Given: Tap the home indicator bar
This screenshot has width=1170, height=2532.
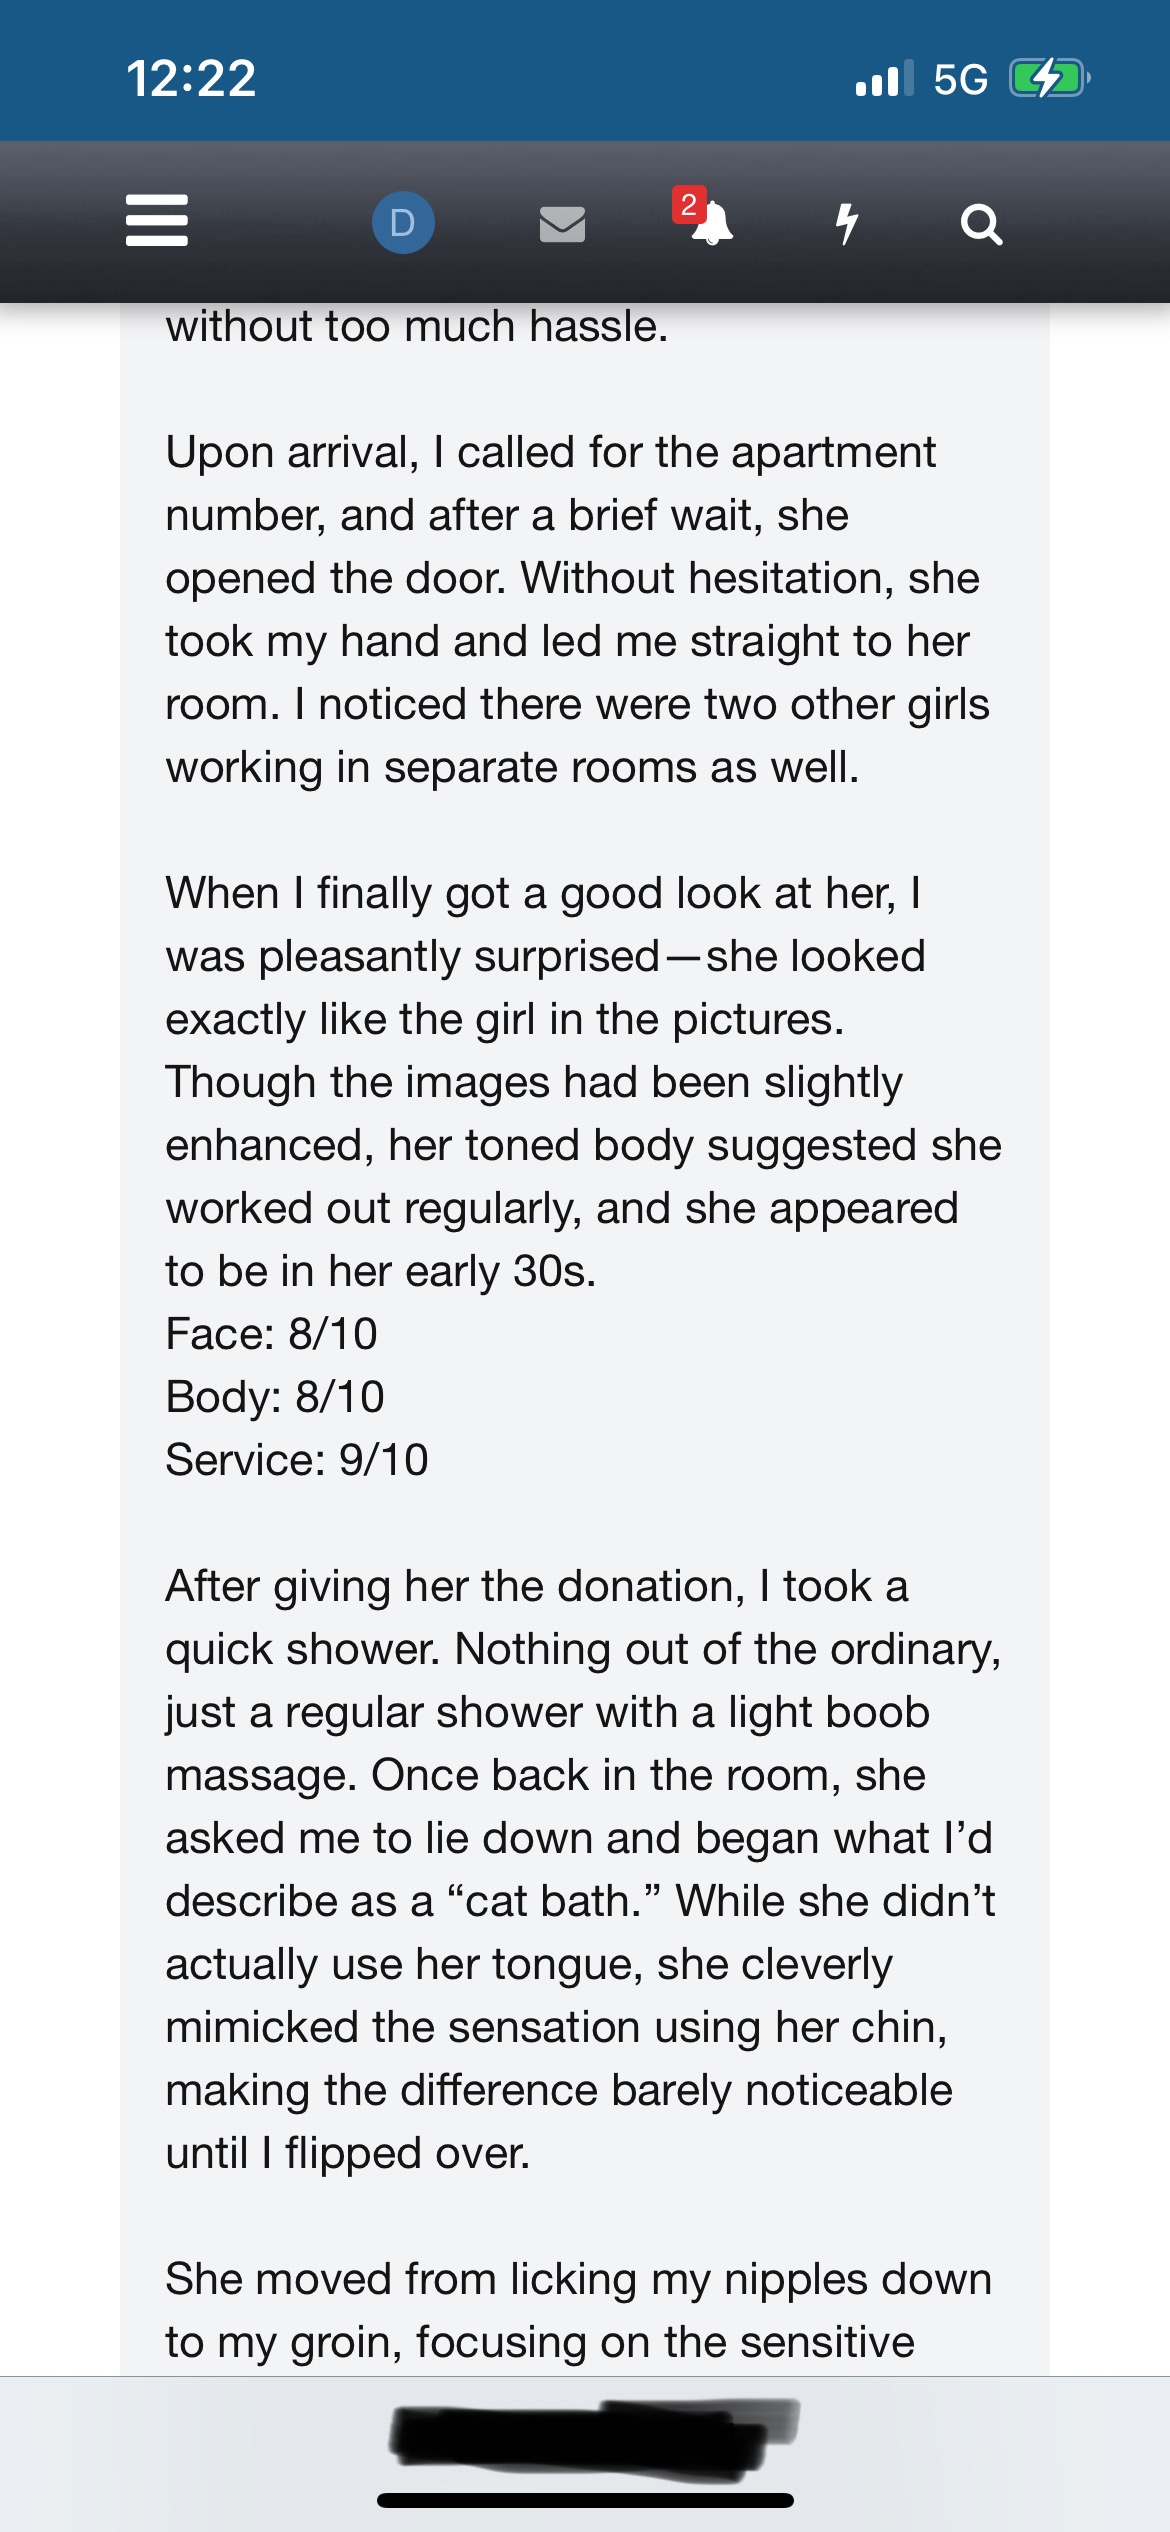Looking at the screenshot, I should pyautogui.click(x=585, y=2500).
